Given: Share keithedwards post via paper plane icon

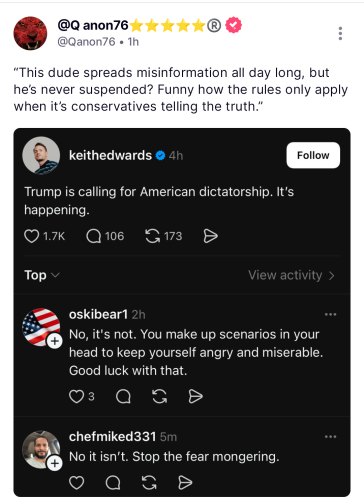Looking at the screenshot, I should pos(211,236).
